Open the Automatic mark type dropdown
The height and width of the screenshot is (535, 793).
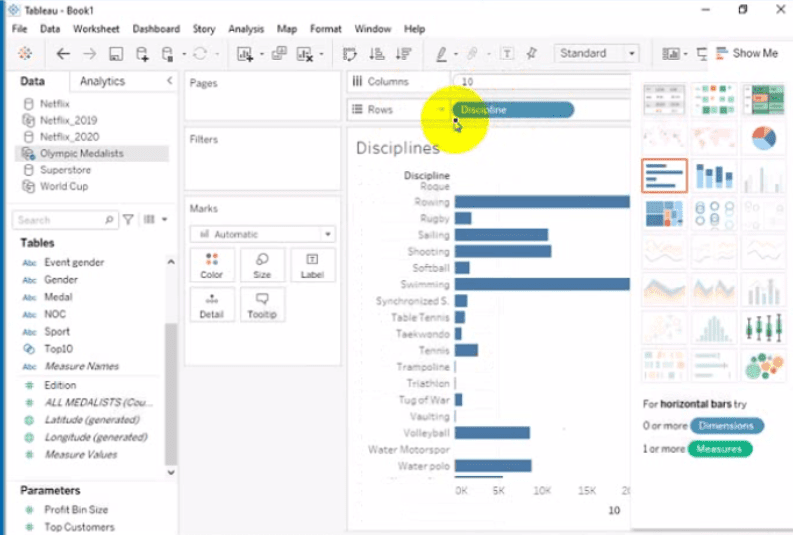click(263, 233)
